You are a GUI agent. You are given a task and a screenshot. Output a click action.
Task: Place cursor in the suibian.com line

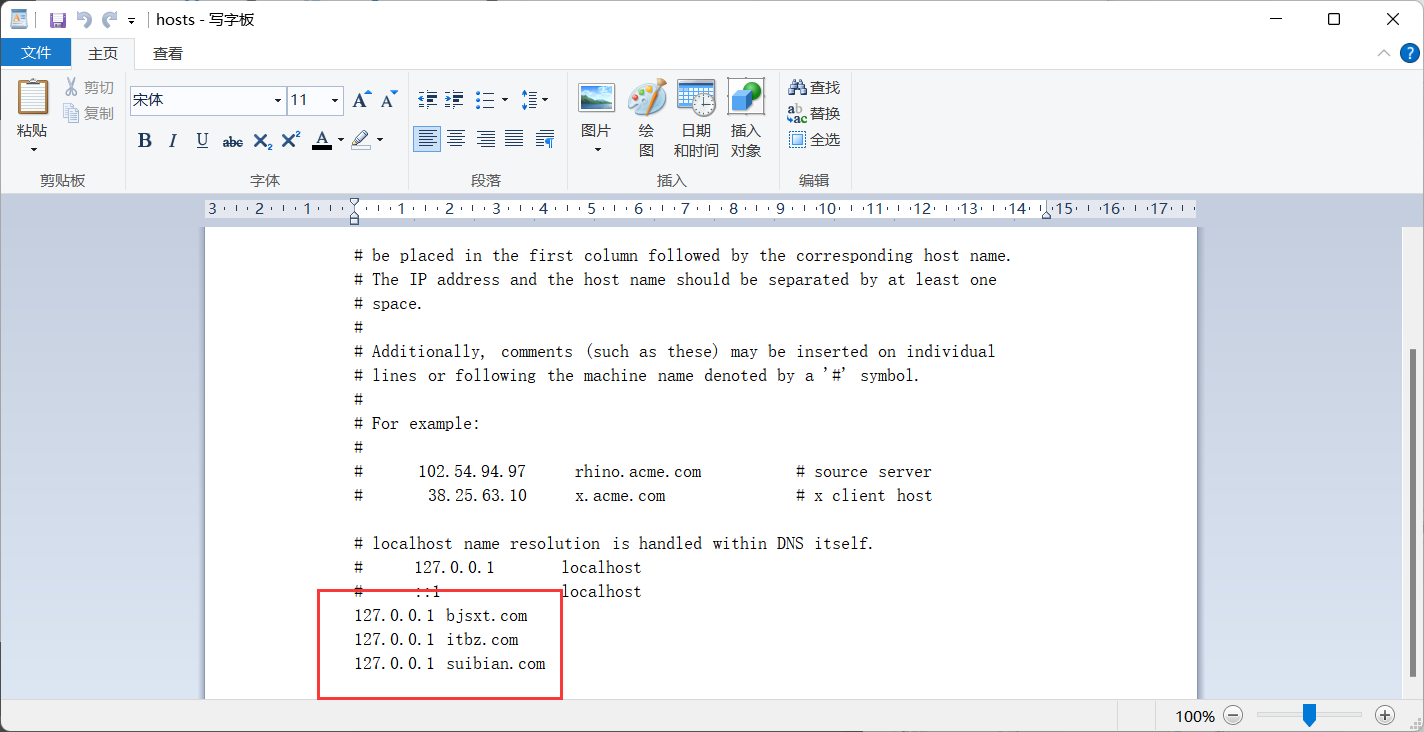pyautogui.click(x=450, y=663)
